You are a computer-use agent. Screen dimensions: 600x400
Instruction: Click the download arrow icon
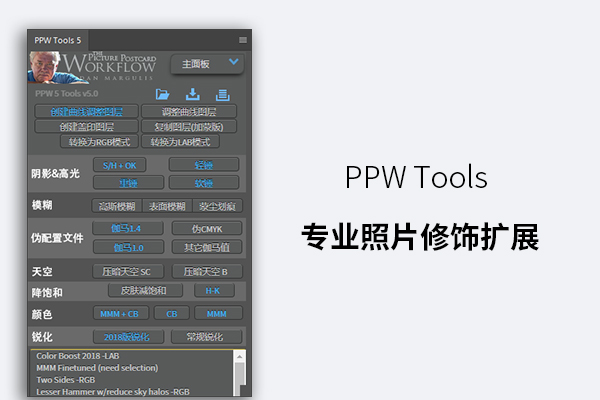(x=192, y=94)
